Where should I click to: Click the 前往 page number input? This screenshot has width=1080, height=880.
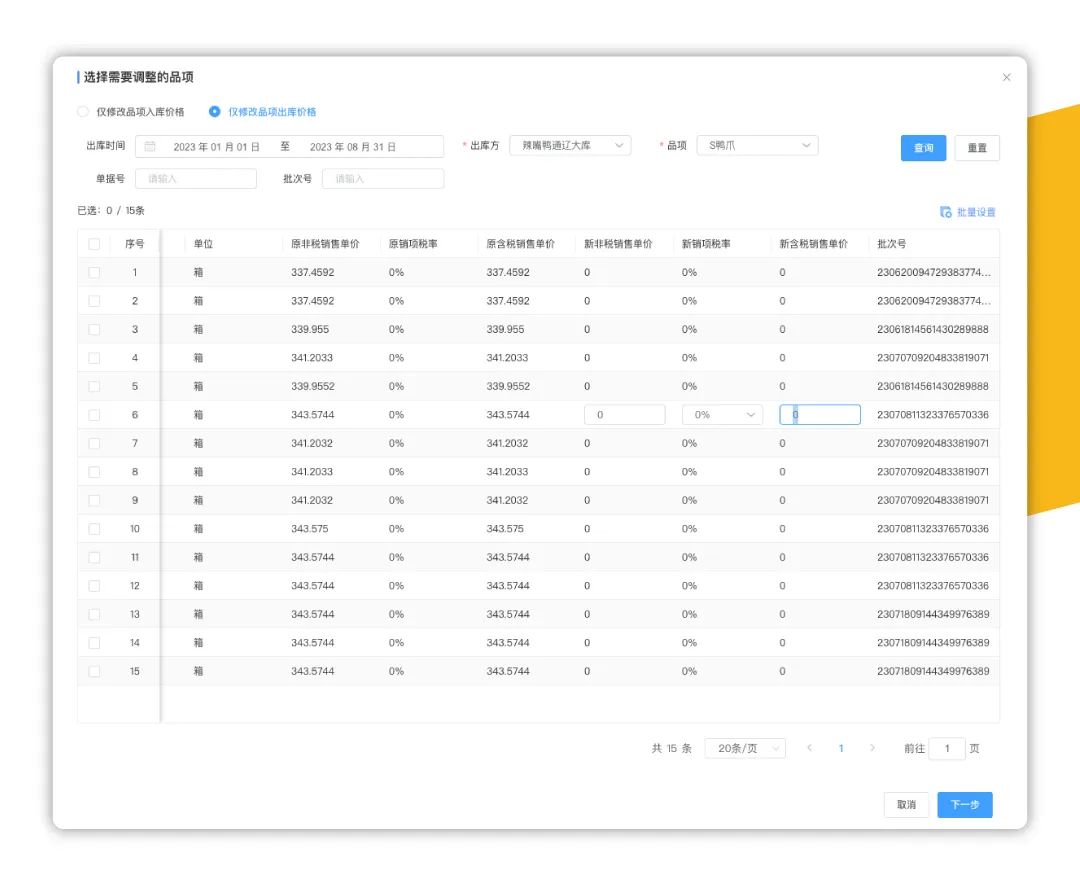click(947, 748)
